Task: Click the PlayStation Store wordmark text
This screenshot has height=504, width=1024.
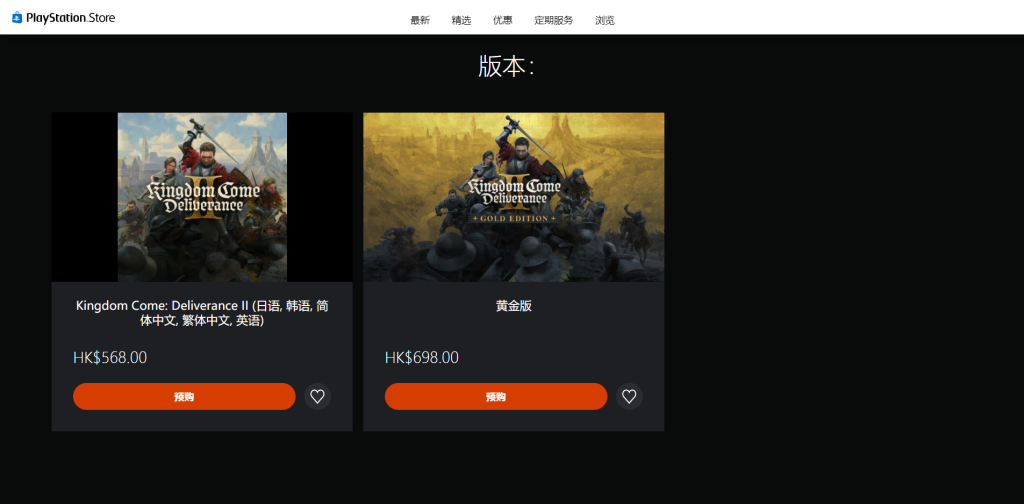Action: click(71, 18)
